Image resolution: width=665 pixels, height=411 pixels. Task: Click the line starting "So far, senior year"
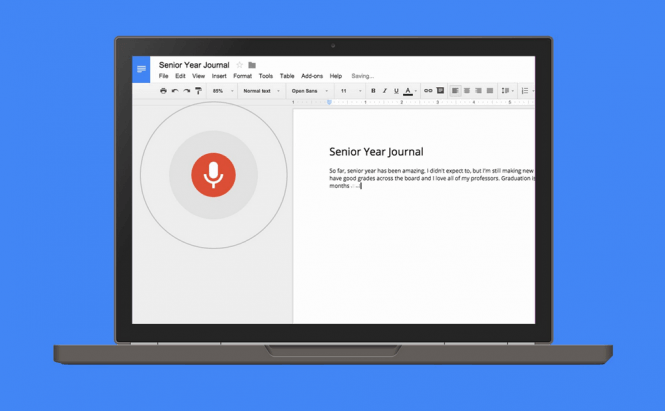(x=432, y=171)
